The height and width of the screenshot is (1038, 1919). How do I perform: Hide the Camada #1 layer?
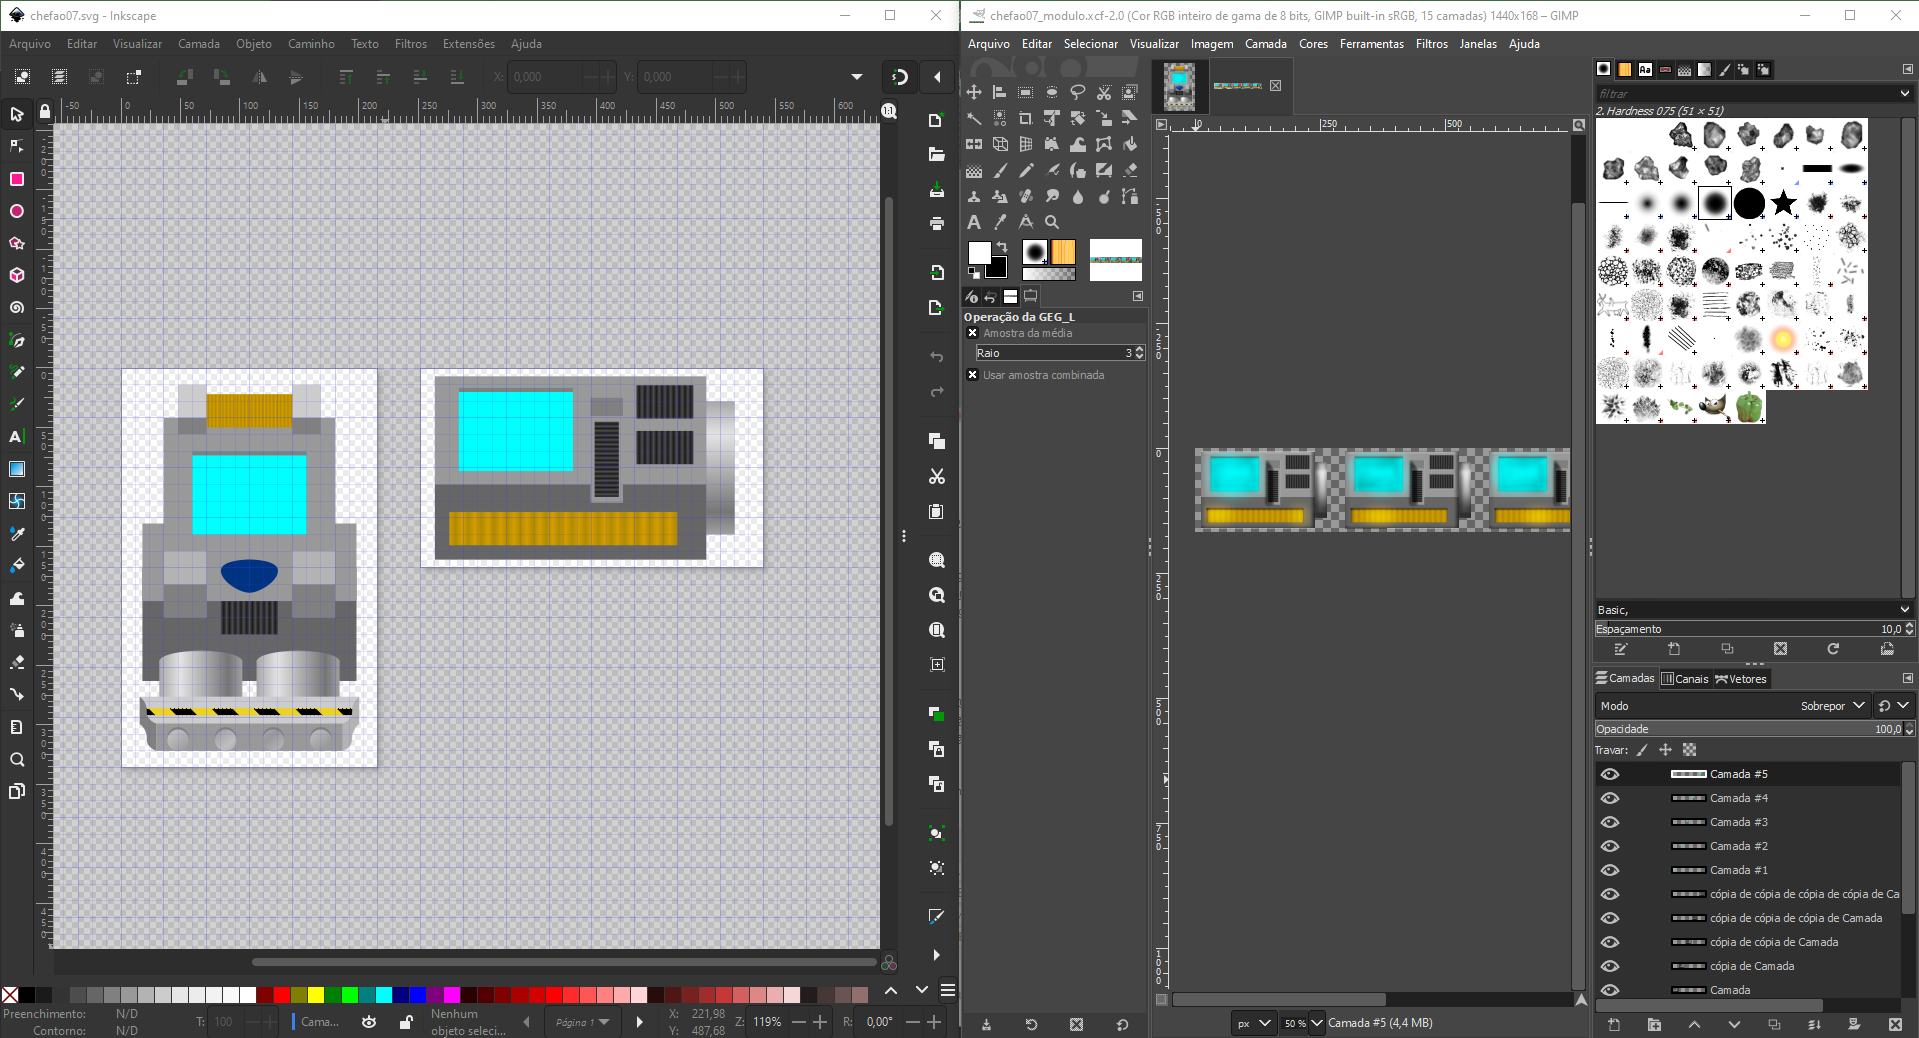pyautogui.click(x=1610, y=870)
